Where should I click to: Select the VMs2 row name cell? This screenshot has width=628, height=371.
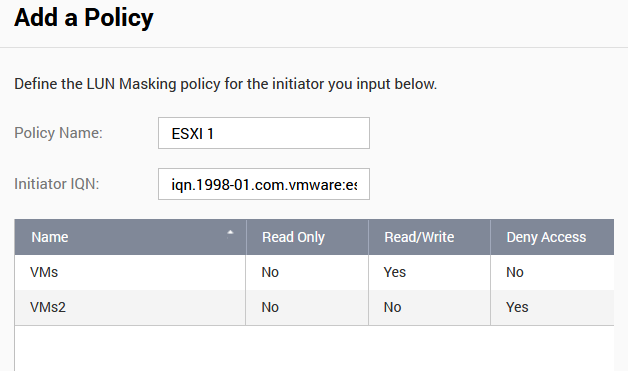coord(130,307)
